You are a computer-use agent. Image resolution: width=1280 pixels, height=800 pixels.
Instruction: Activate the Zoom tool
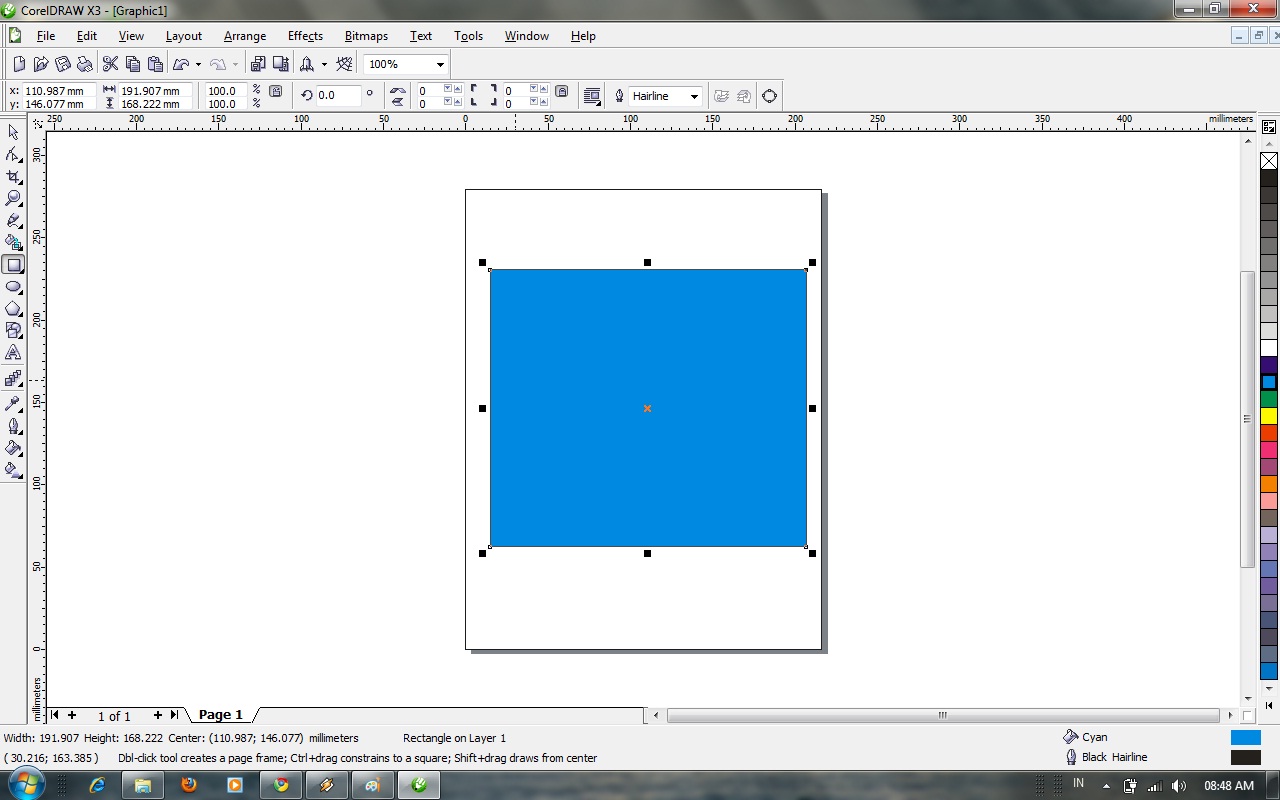(14, 198)
